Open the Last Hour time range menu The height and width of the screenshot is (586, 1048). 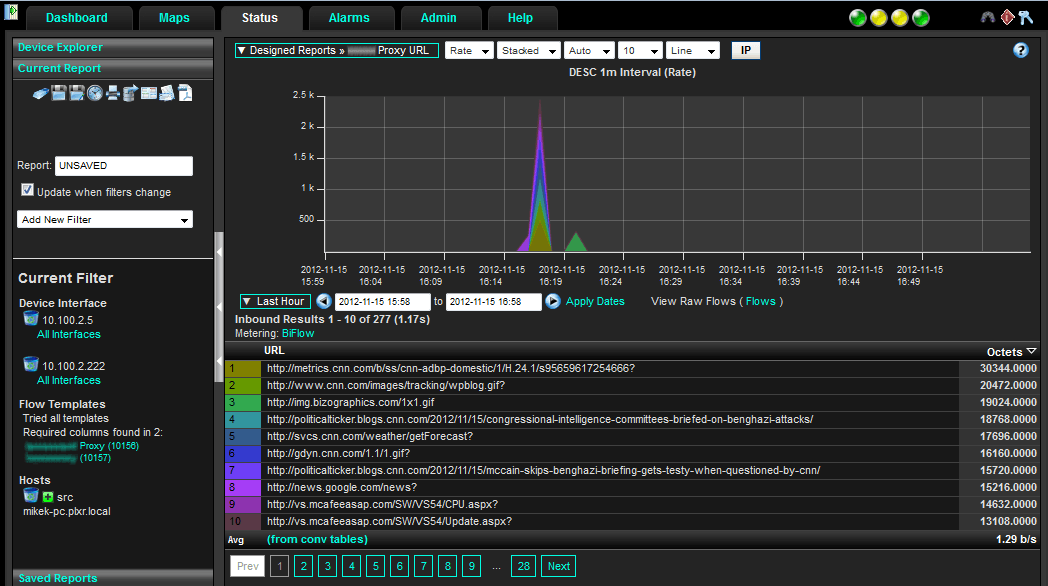point(275,301)
